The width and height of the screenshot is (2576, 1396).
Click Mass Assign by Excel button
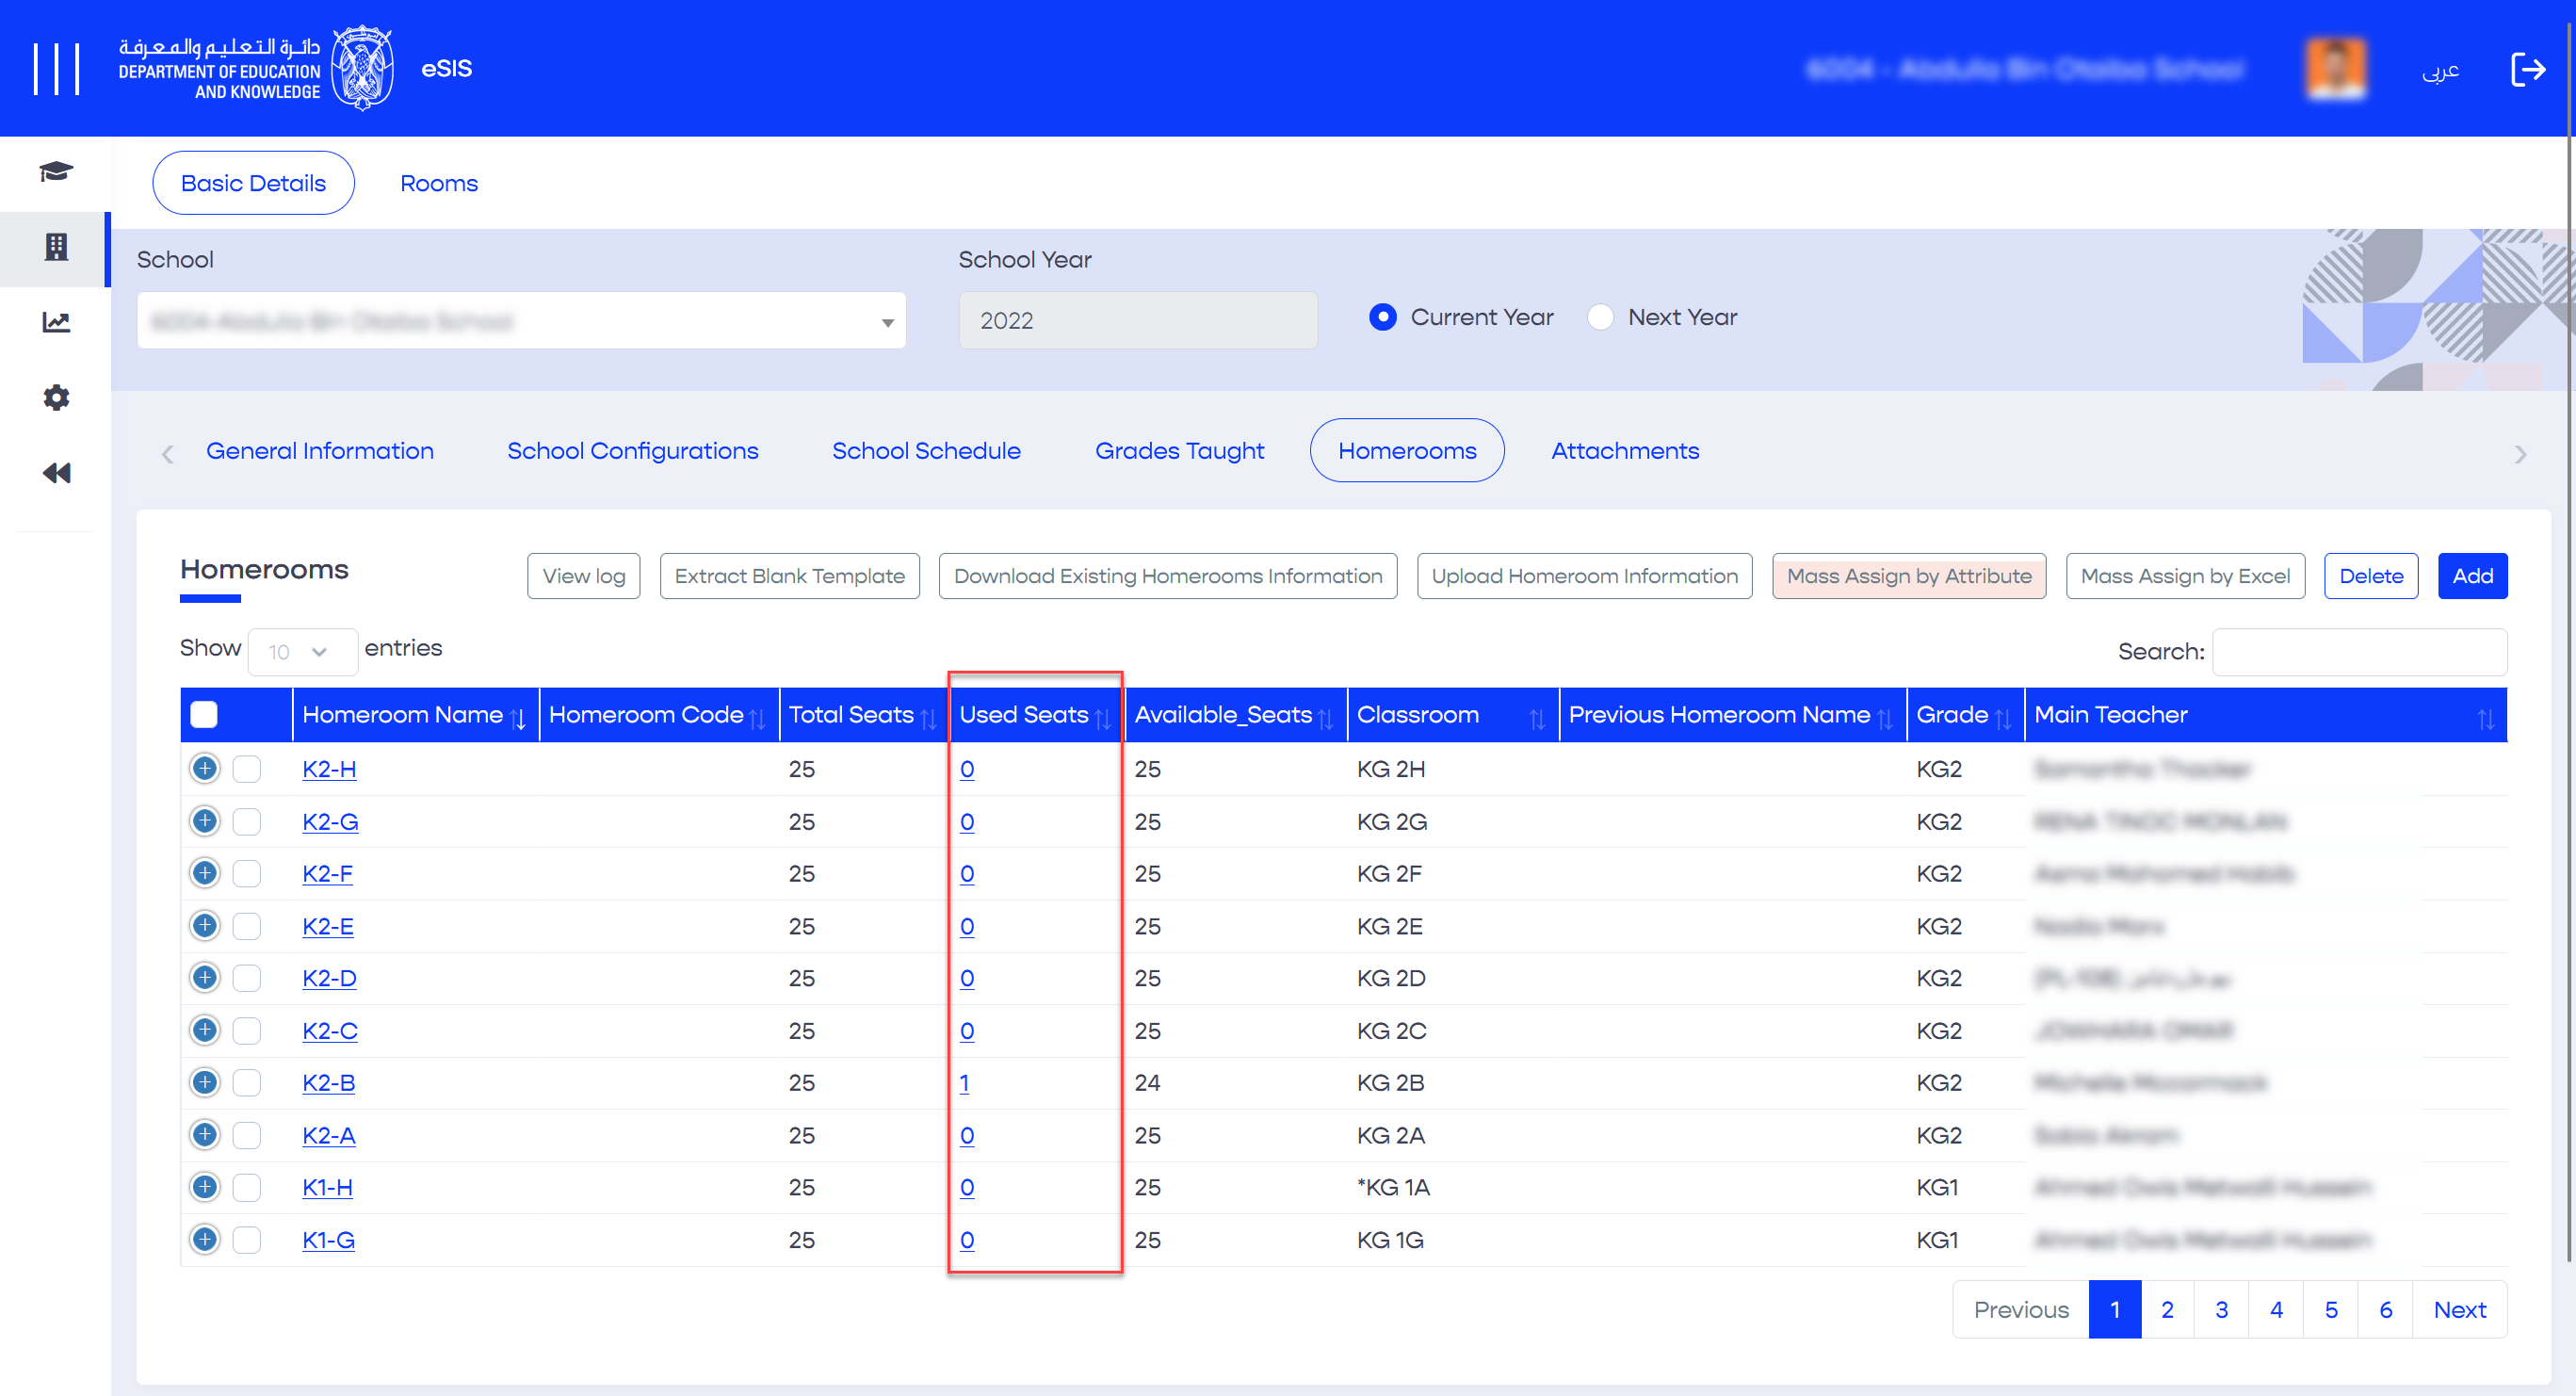click(2185, 576)
